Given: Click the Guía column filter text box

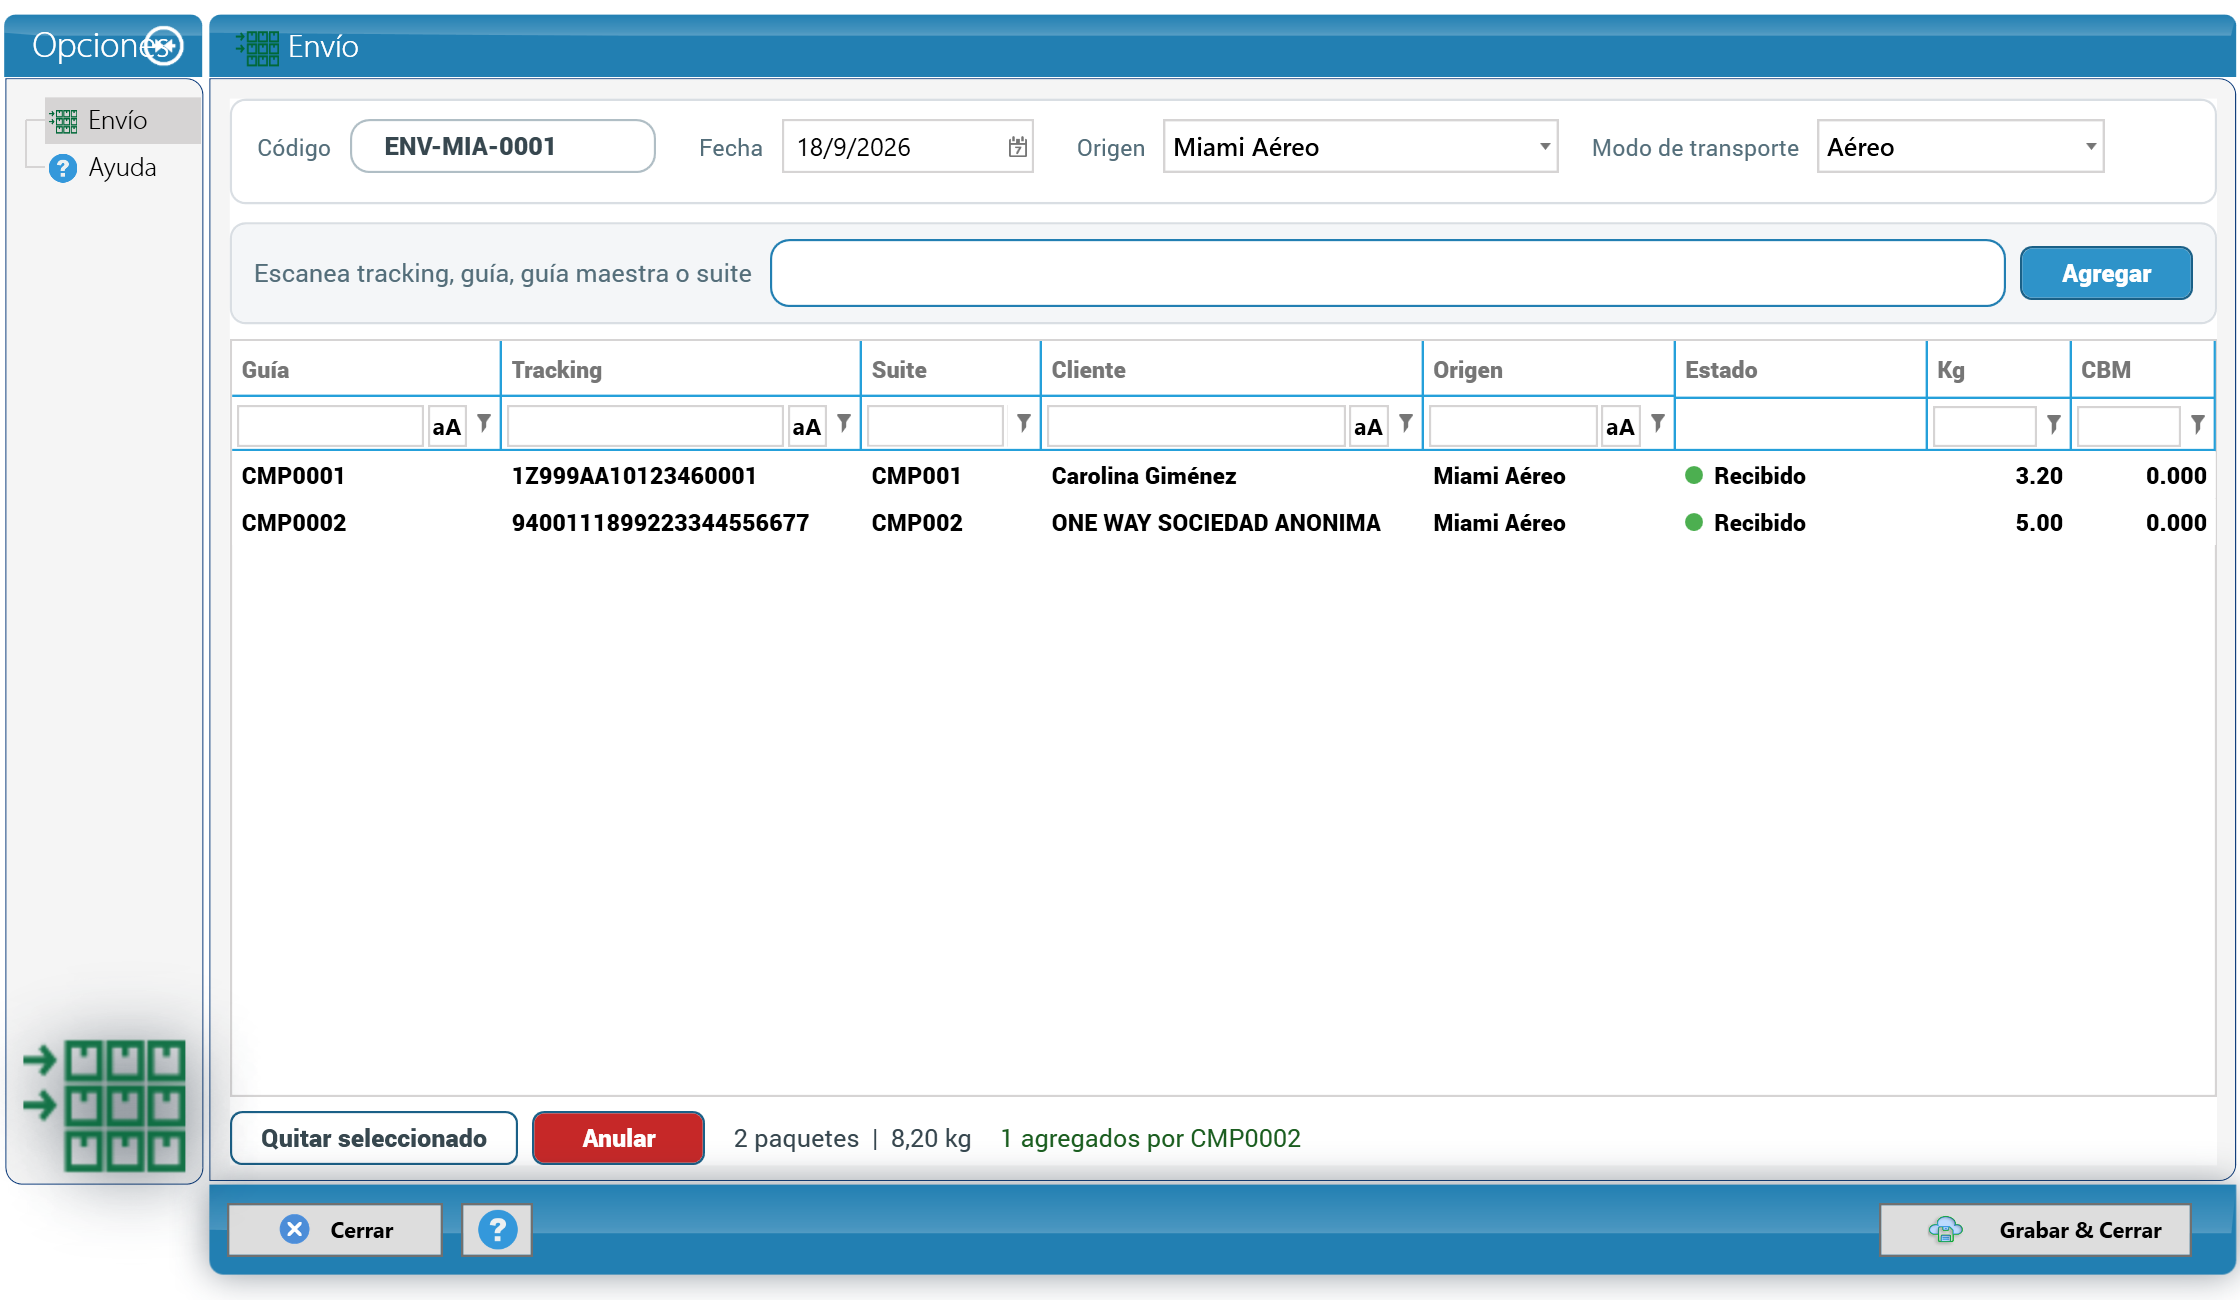Looking at the screenshot, I should point(330,426).
